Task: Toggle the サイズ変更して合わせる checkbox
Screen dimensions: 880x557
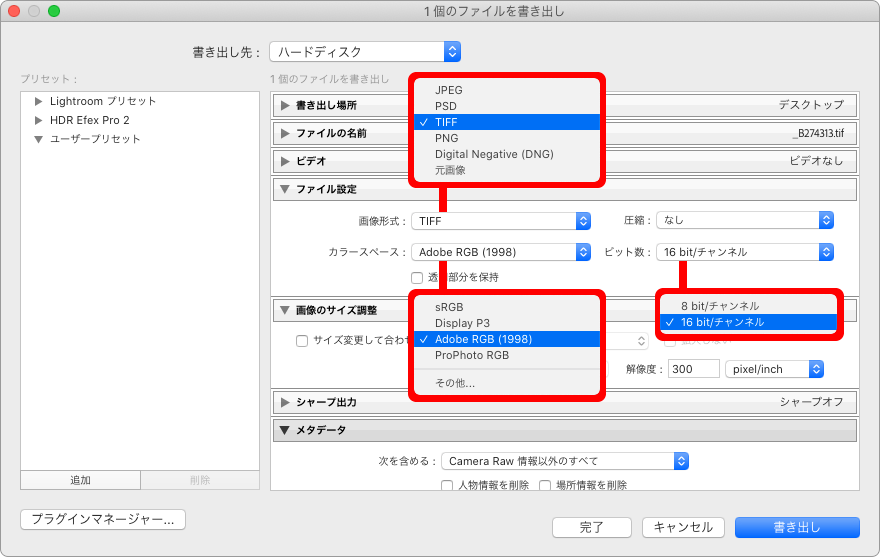Action: [302, 340]
